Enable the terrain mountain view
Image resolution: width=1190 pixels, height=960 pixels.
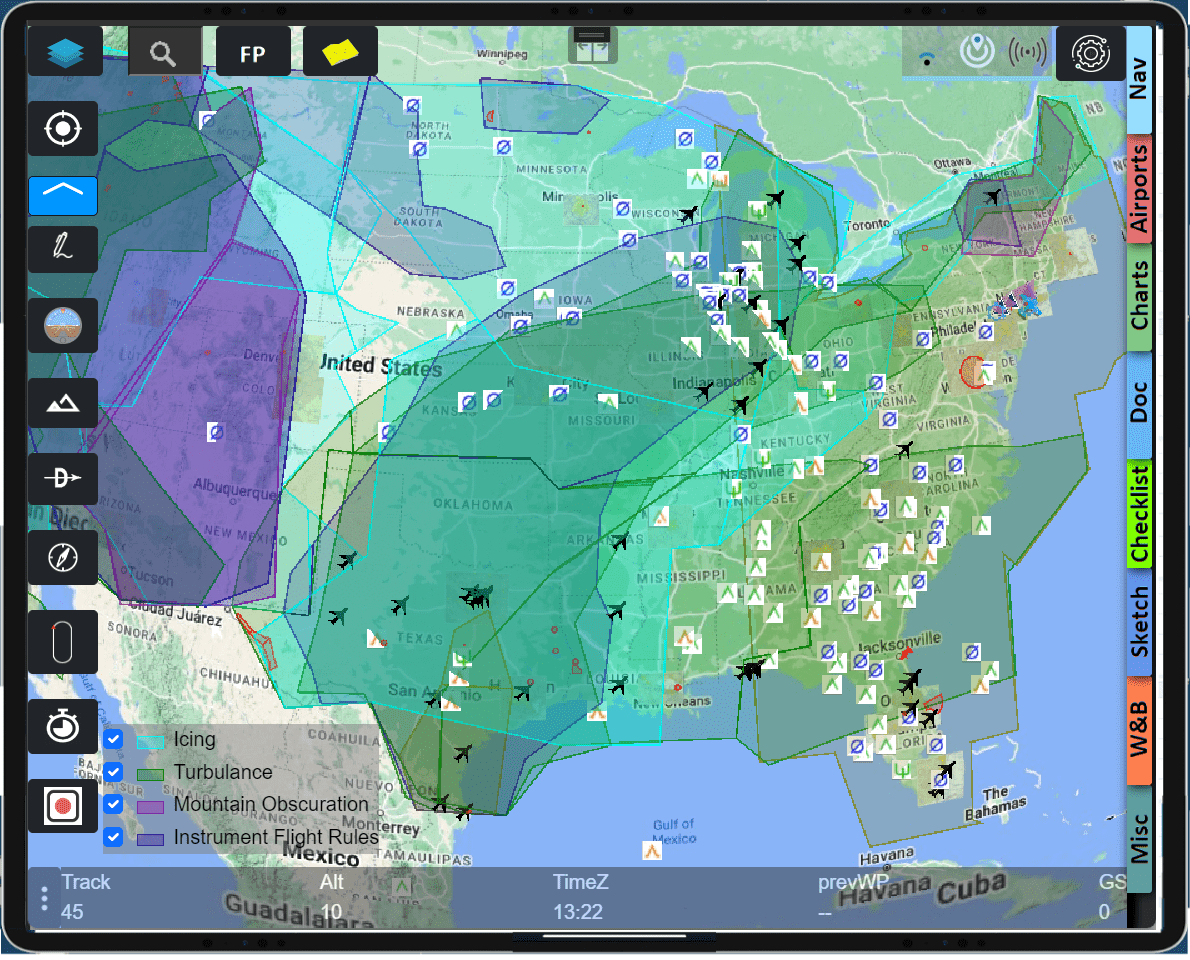click(63, 403)
